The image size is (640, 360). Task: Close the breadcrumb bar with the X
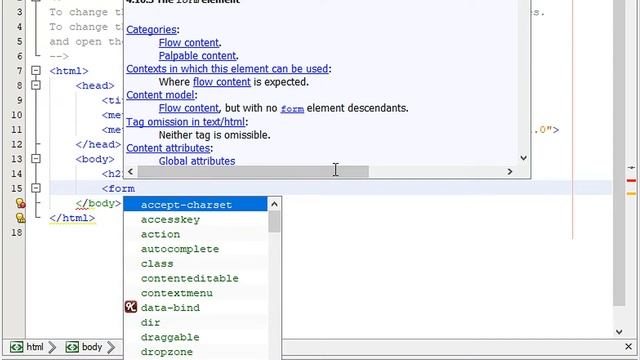(x=629, y=347)
